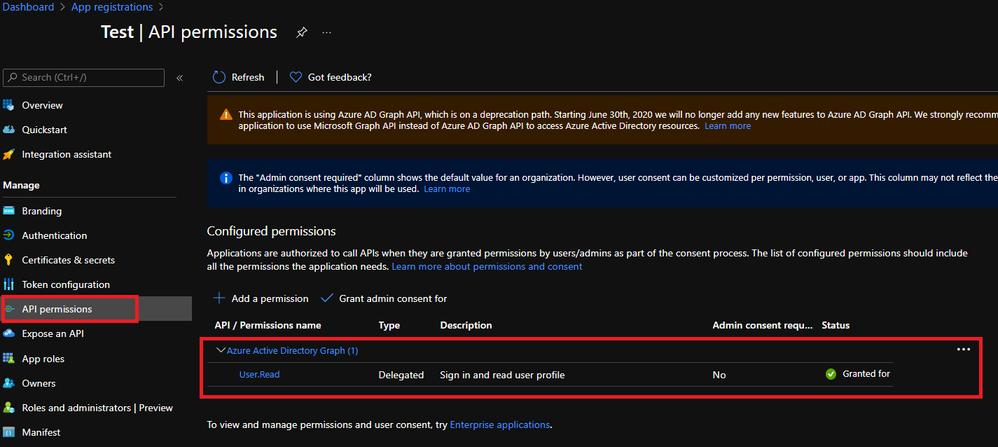Open Roles and administrators Preview item
This screenshot has height=447, width=998.
tap(96, 408)
